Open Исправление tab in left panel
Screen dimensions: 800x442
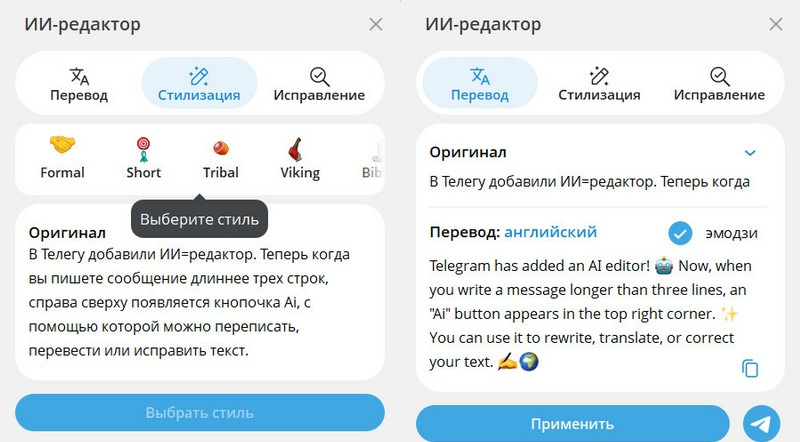pos(319,84)
